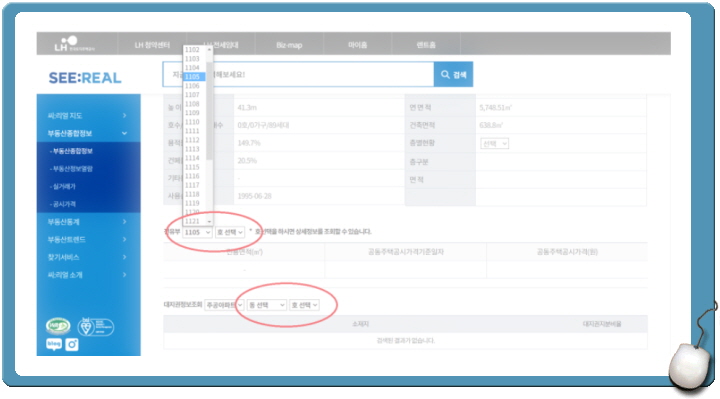Select 1114 in the open list
The width and height of the screenshot is (720, 399).
(x=194, y=158)
